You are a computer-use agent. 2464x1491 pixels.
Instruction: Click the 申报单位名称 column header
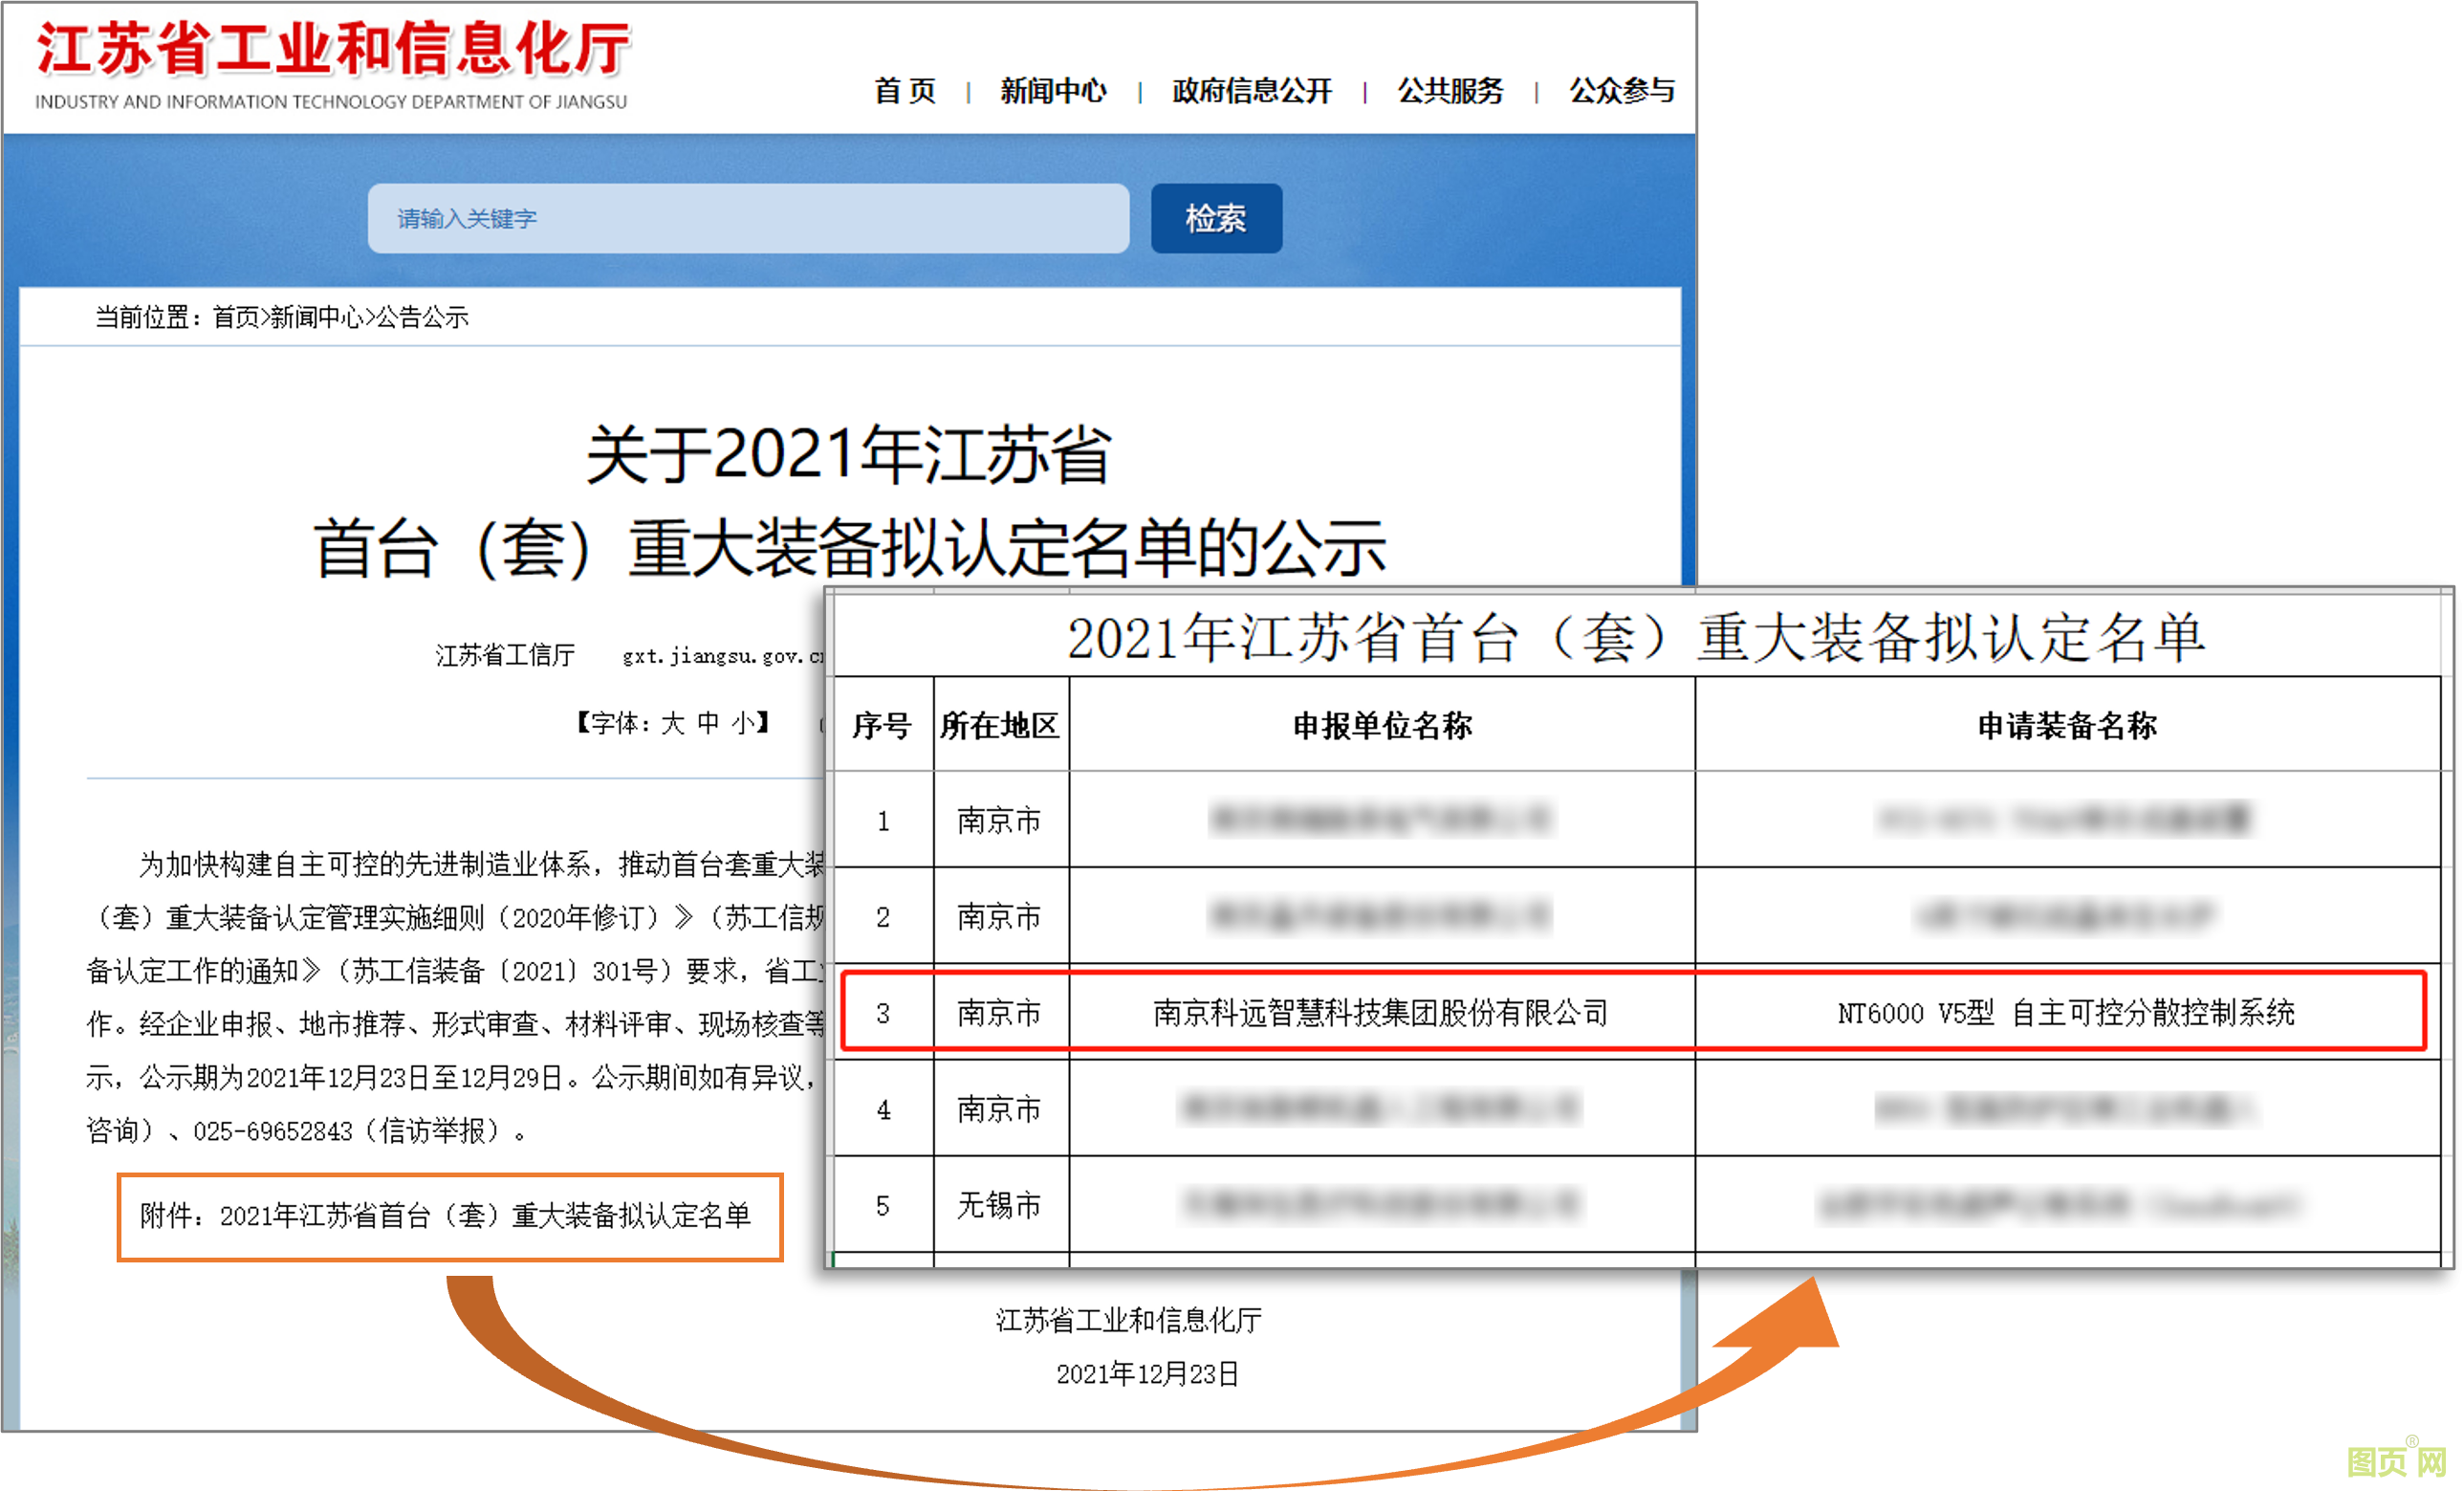click(x=1381, y=725)
